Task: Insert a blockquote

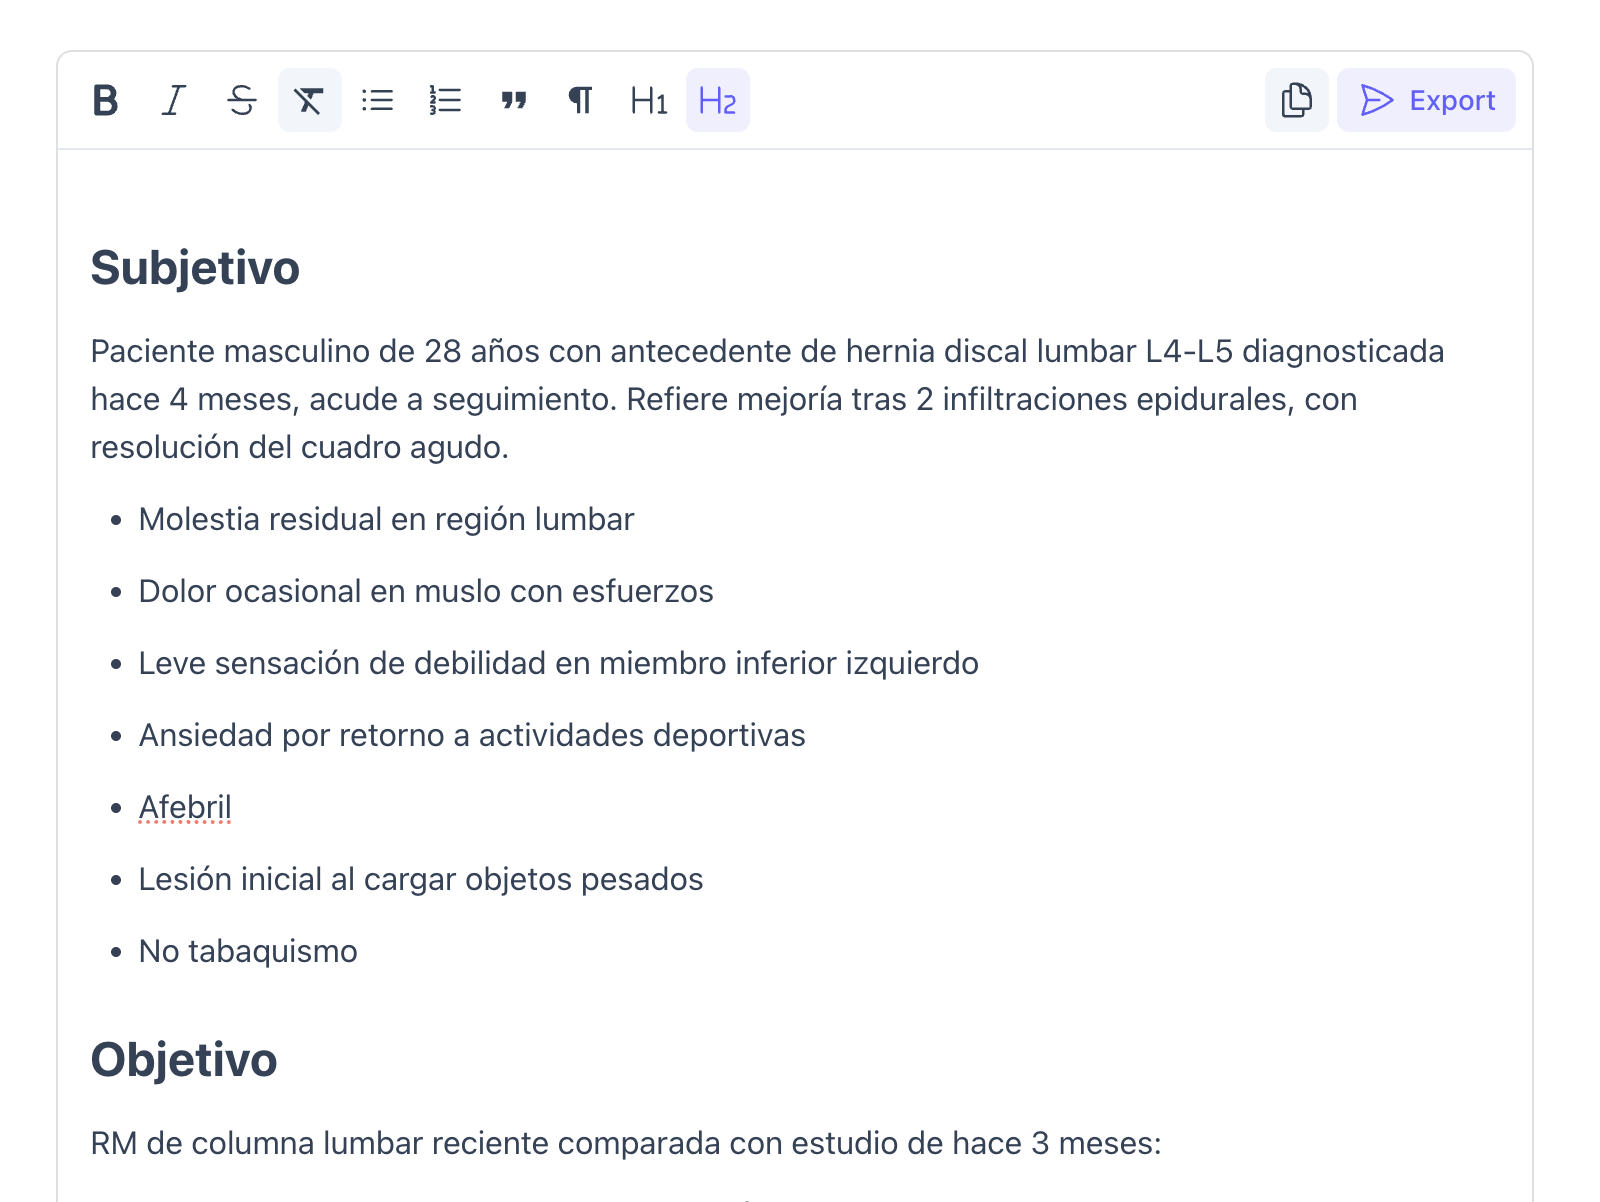Action: click(x=513, y=99)
